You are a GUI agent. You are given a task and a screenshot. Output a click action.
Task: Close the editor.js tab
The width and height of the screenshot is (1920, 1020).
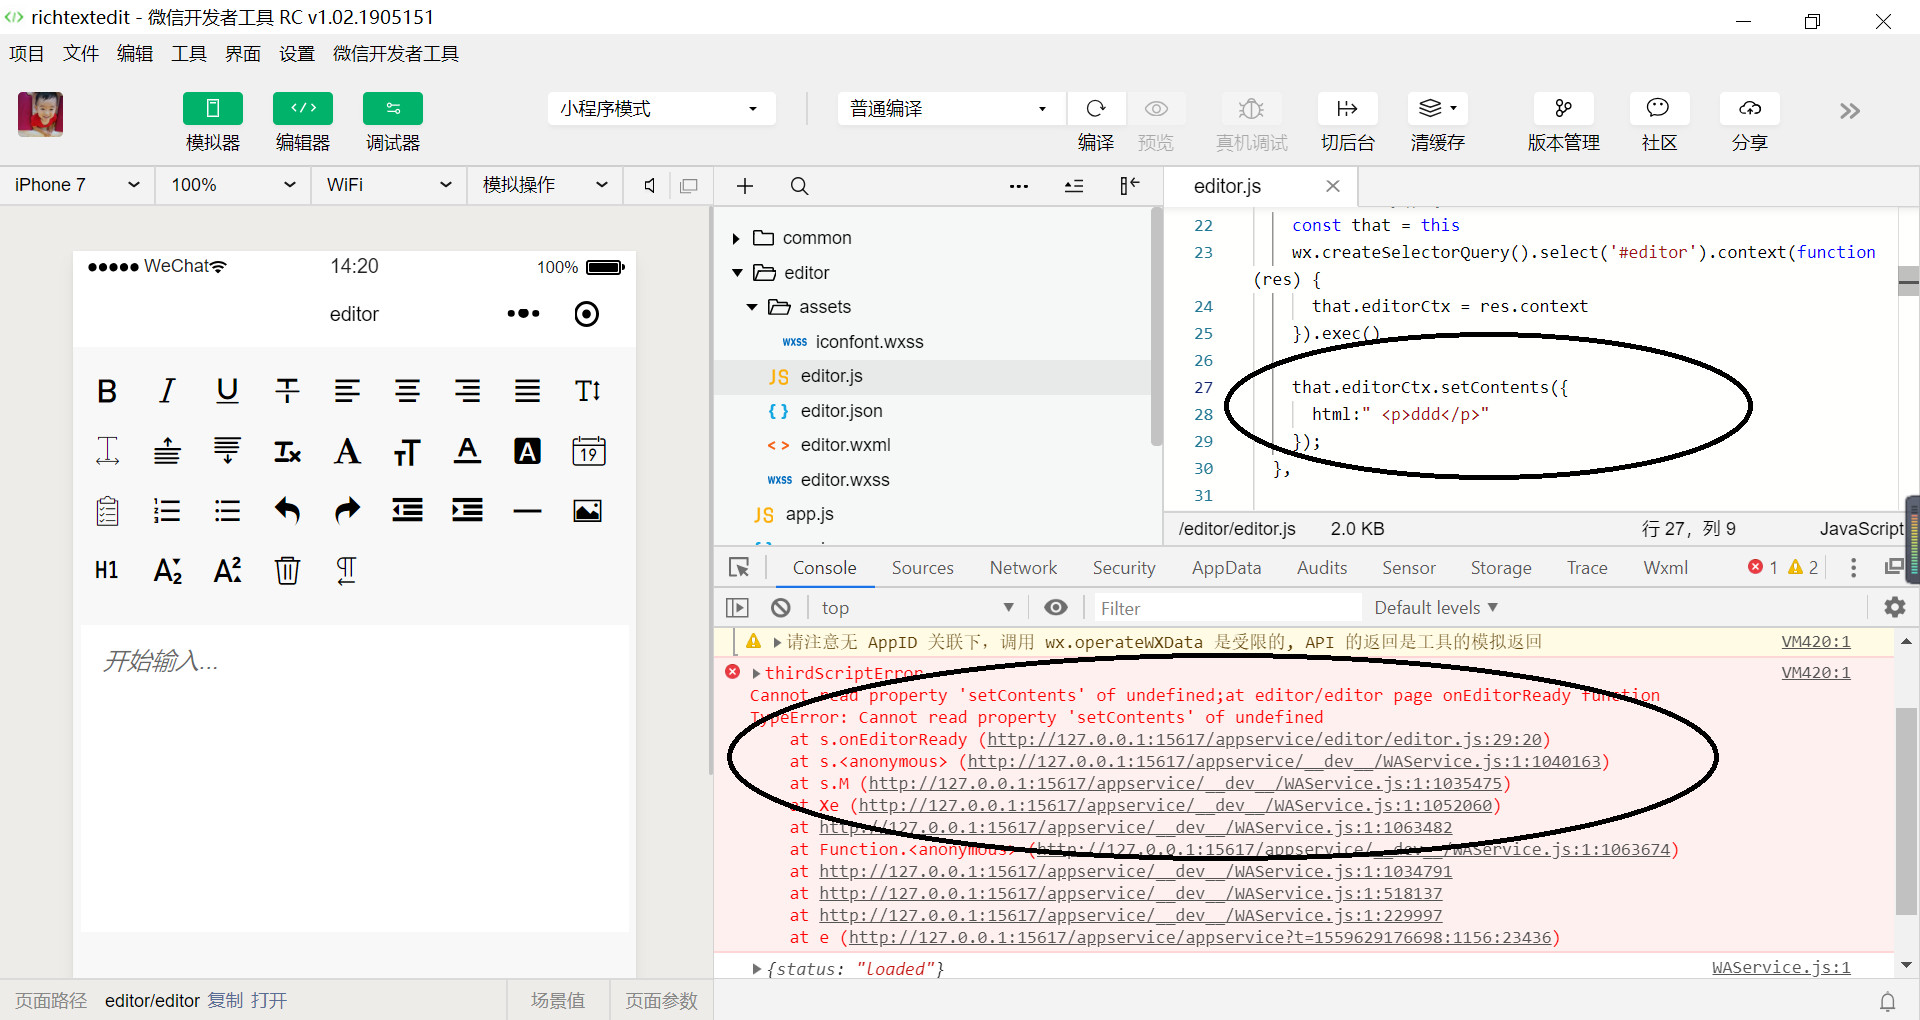point(1333,186)
